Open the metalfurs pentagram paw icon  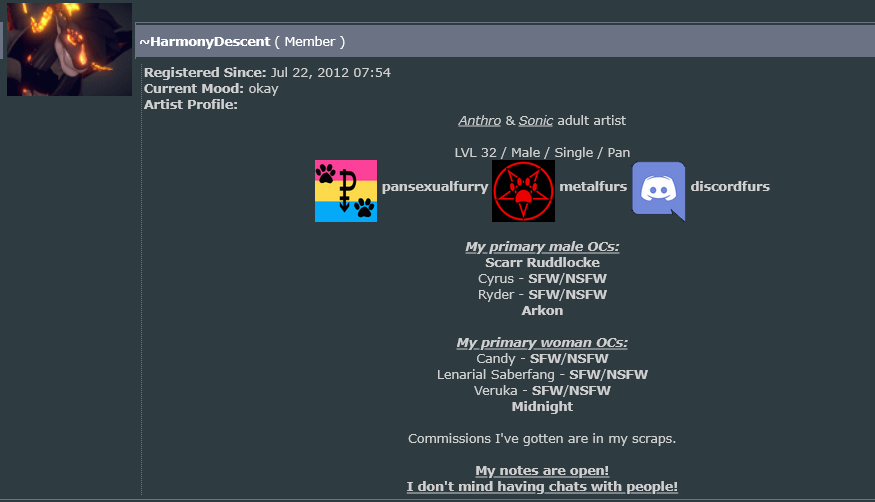[523, 191]
